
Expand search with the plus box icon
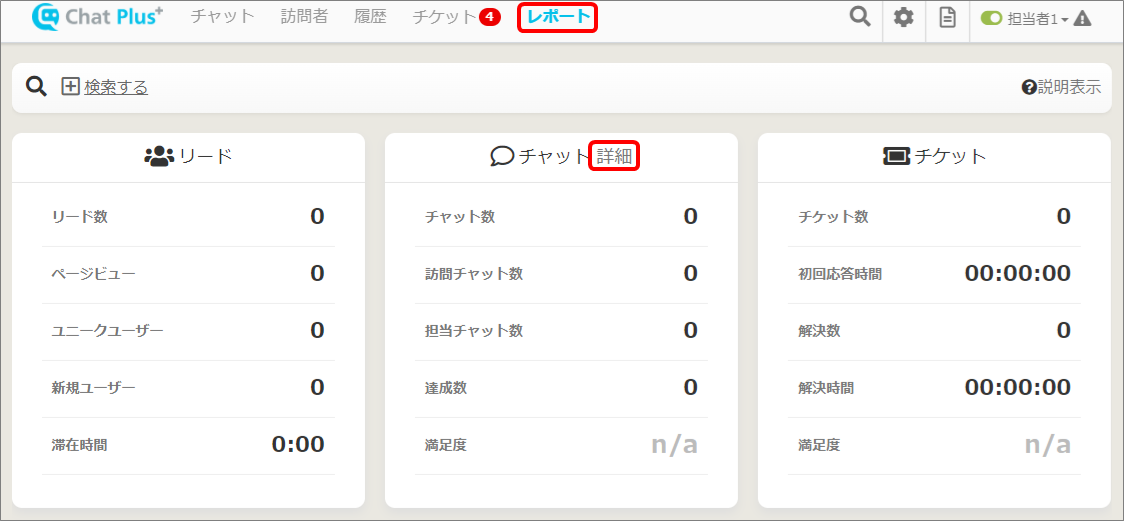click(x=70, y=87)
